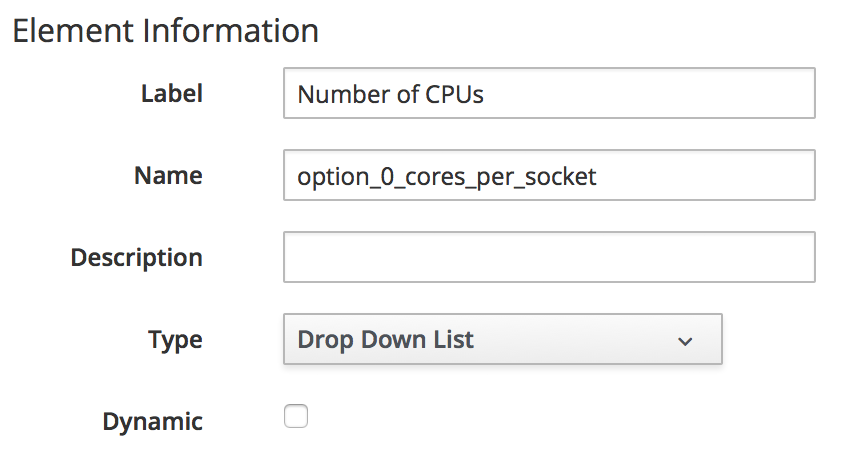Image resolution: width=854 pixels, height=452 pixels.
Task: Click the word "Information" in the heading
Action: tap(231, 30)
